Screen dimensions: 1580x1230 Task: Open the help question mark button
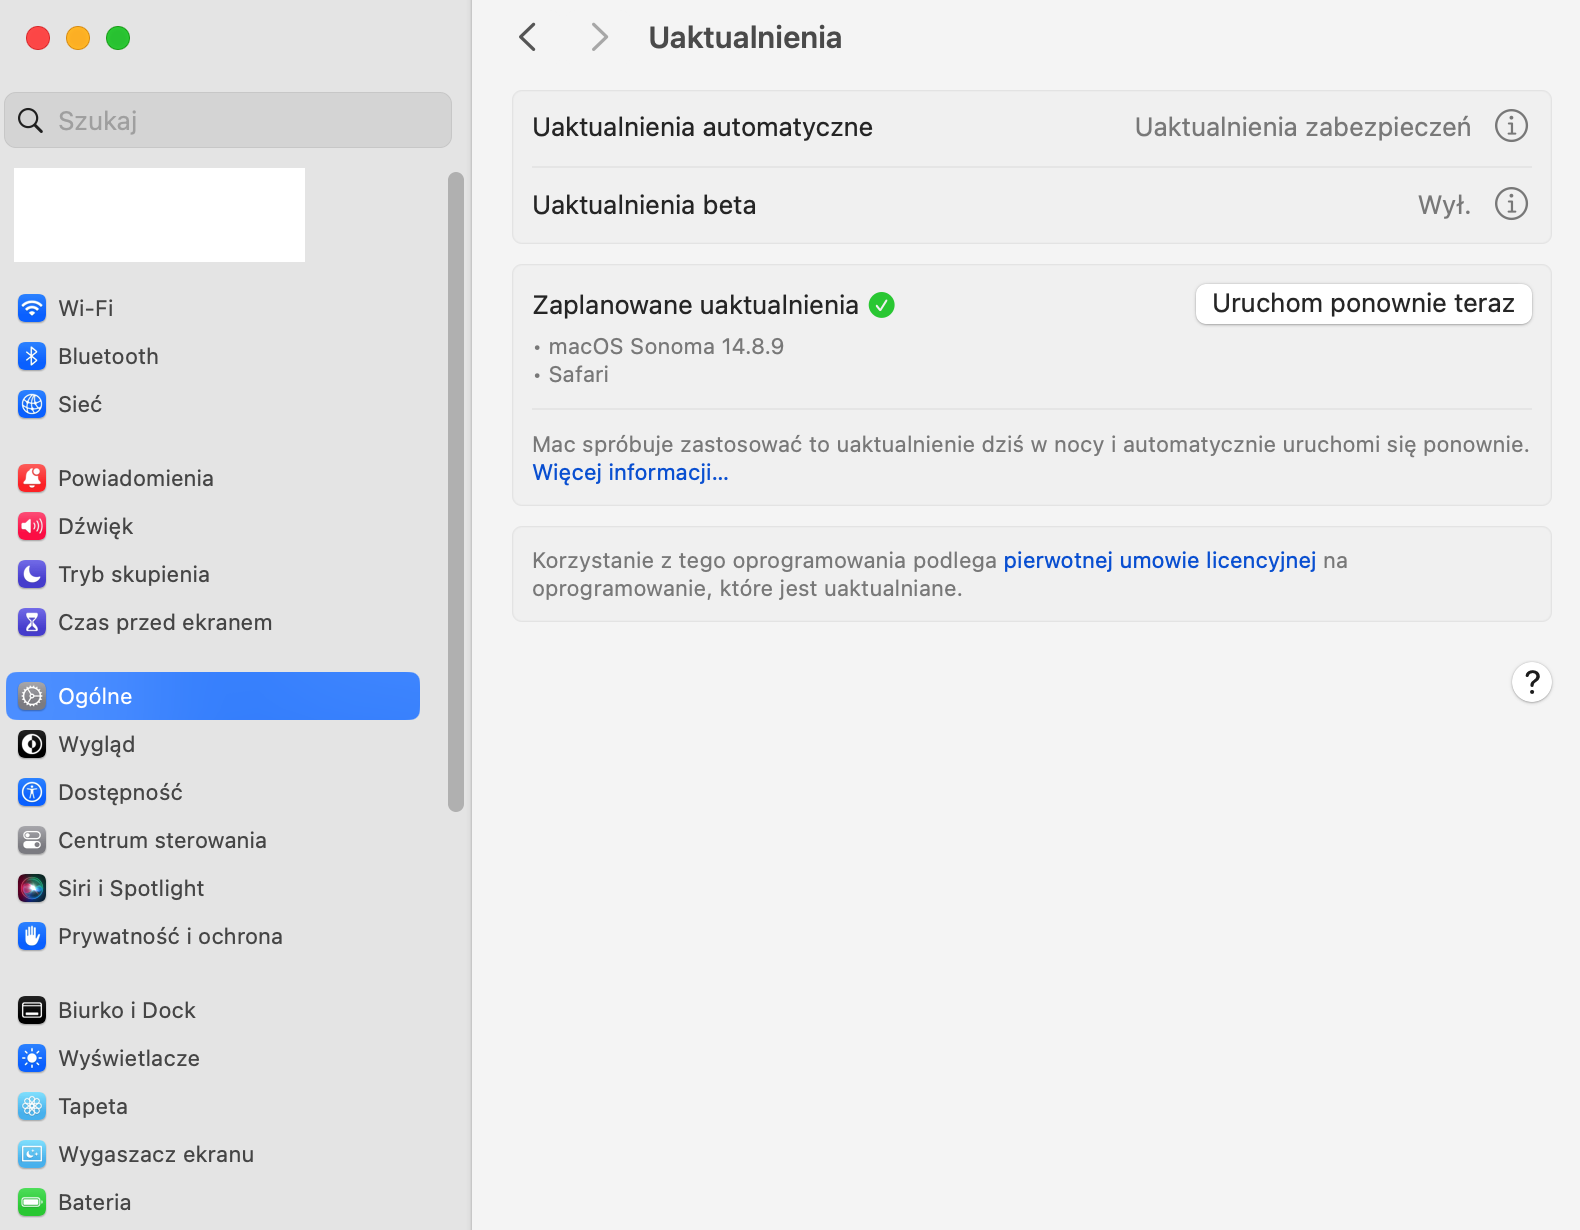click(x=1532, y=682)
